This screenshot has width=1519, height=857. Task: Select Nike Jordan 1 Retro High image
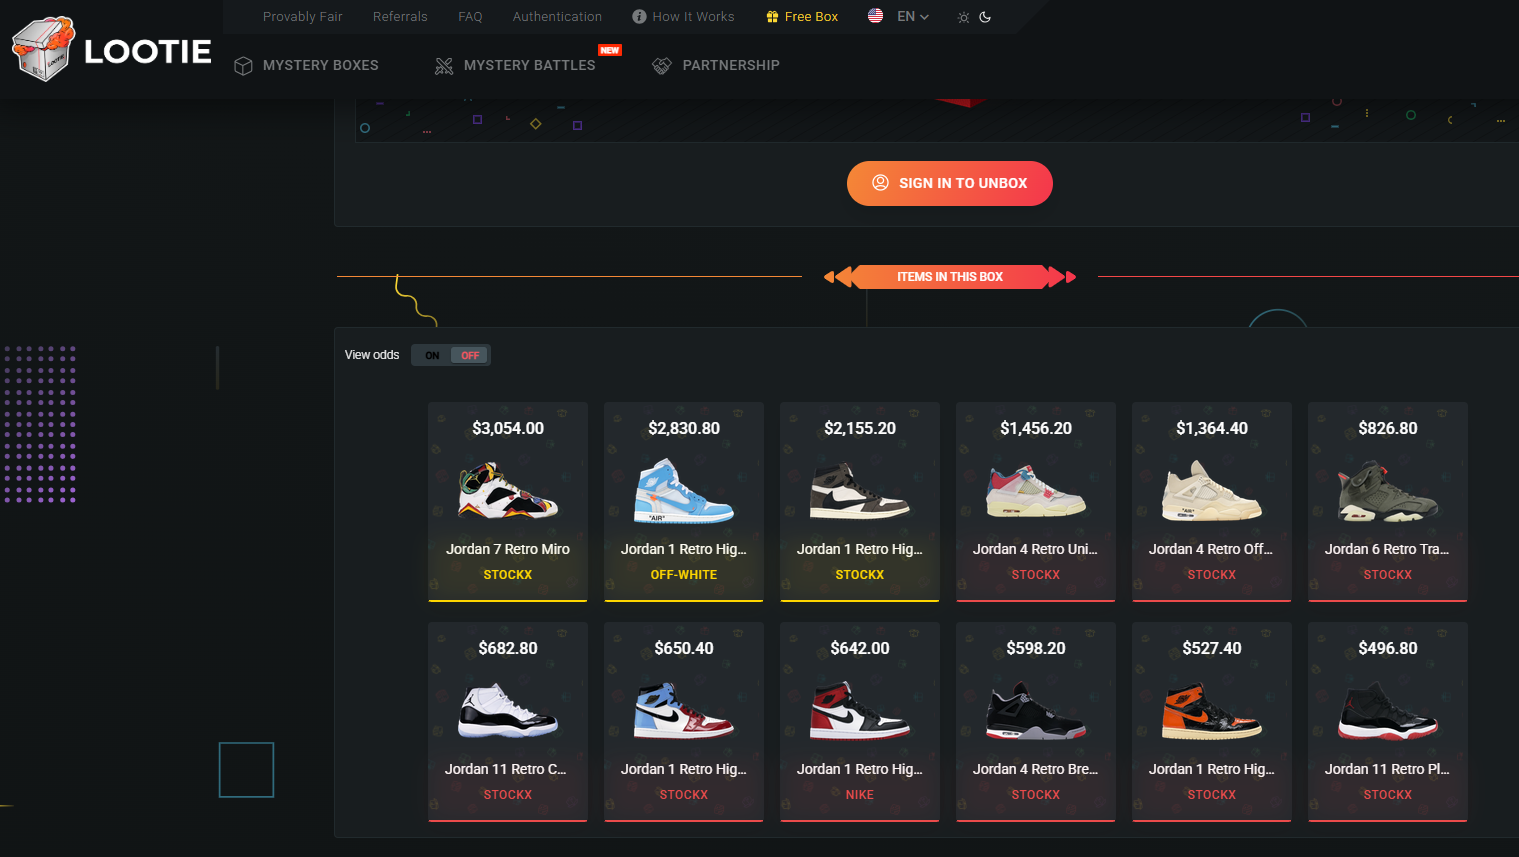click(860, 710)
